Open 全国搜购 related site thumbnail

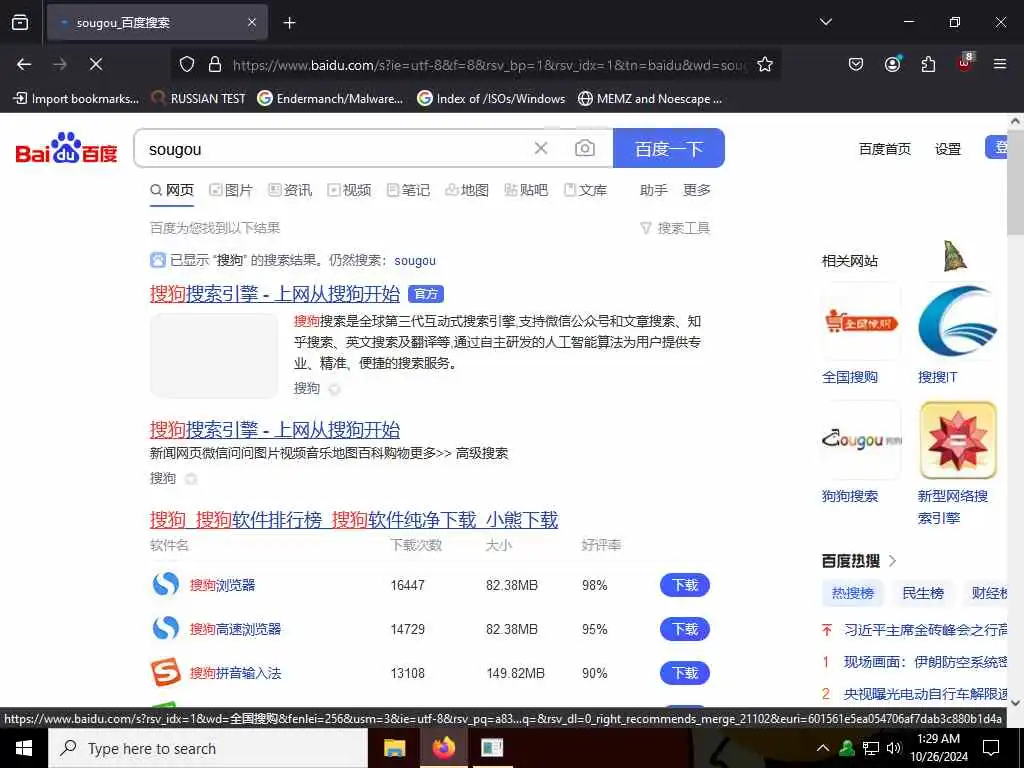861,321
